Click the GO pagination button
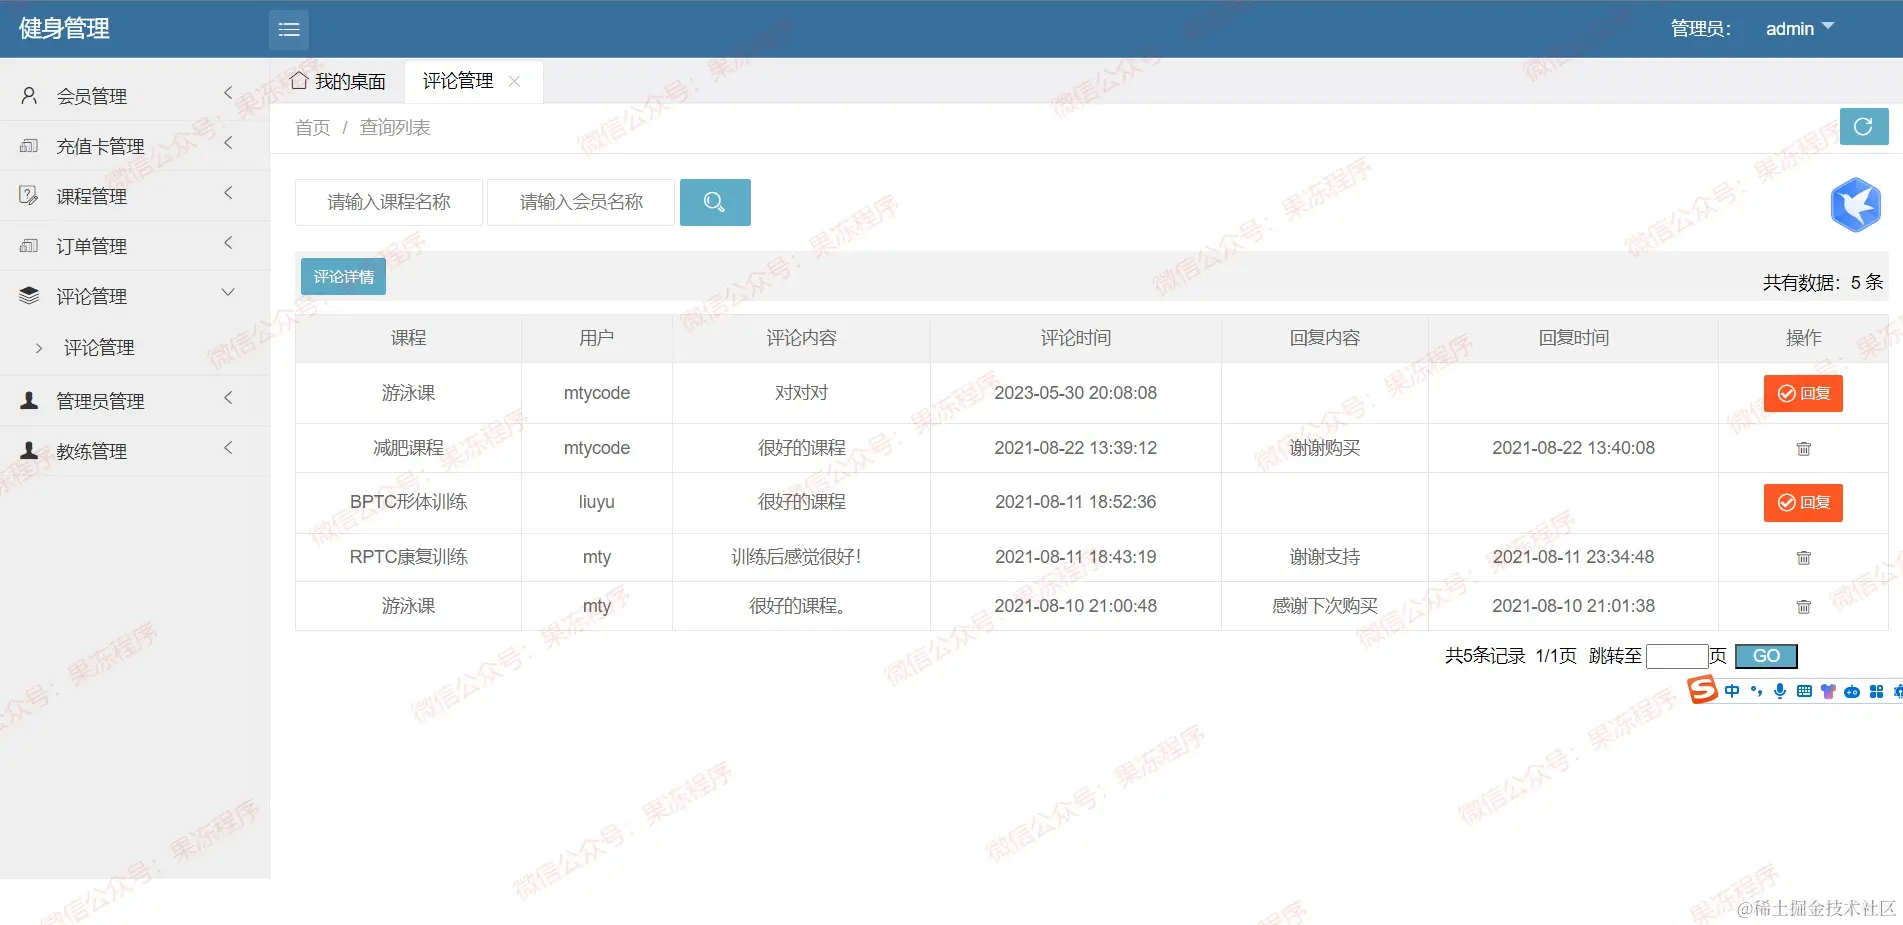The width and height of the screenshot is (1903, 925). [x=1766, y=656]
